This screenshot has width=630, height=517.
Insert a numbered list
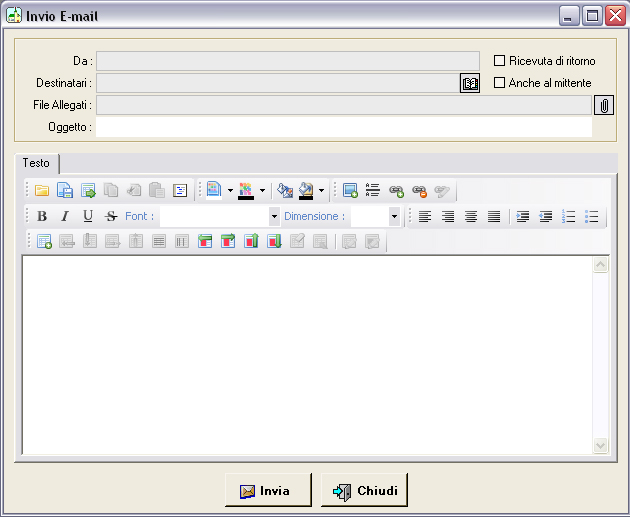(x=569, y=216)
